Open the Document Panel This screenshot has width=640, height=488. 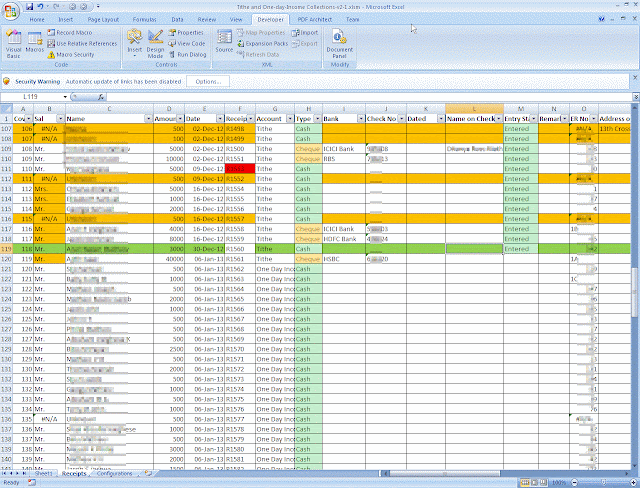[x=340, y=44]
